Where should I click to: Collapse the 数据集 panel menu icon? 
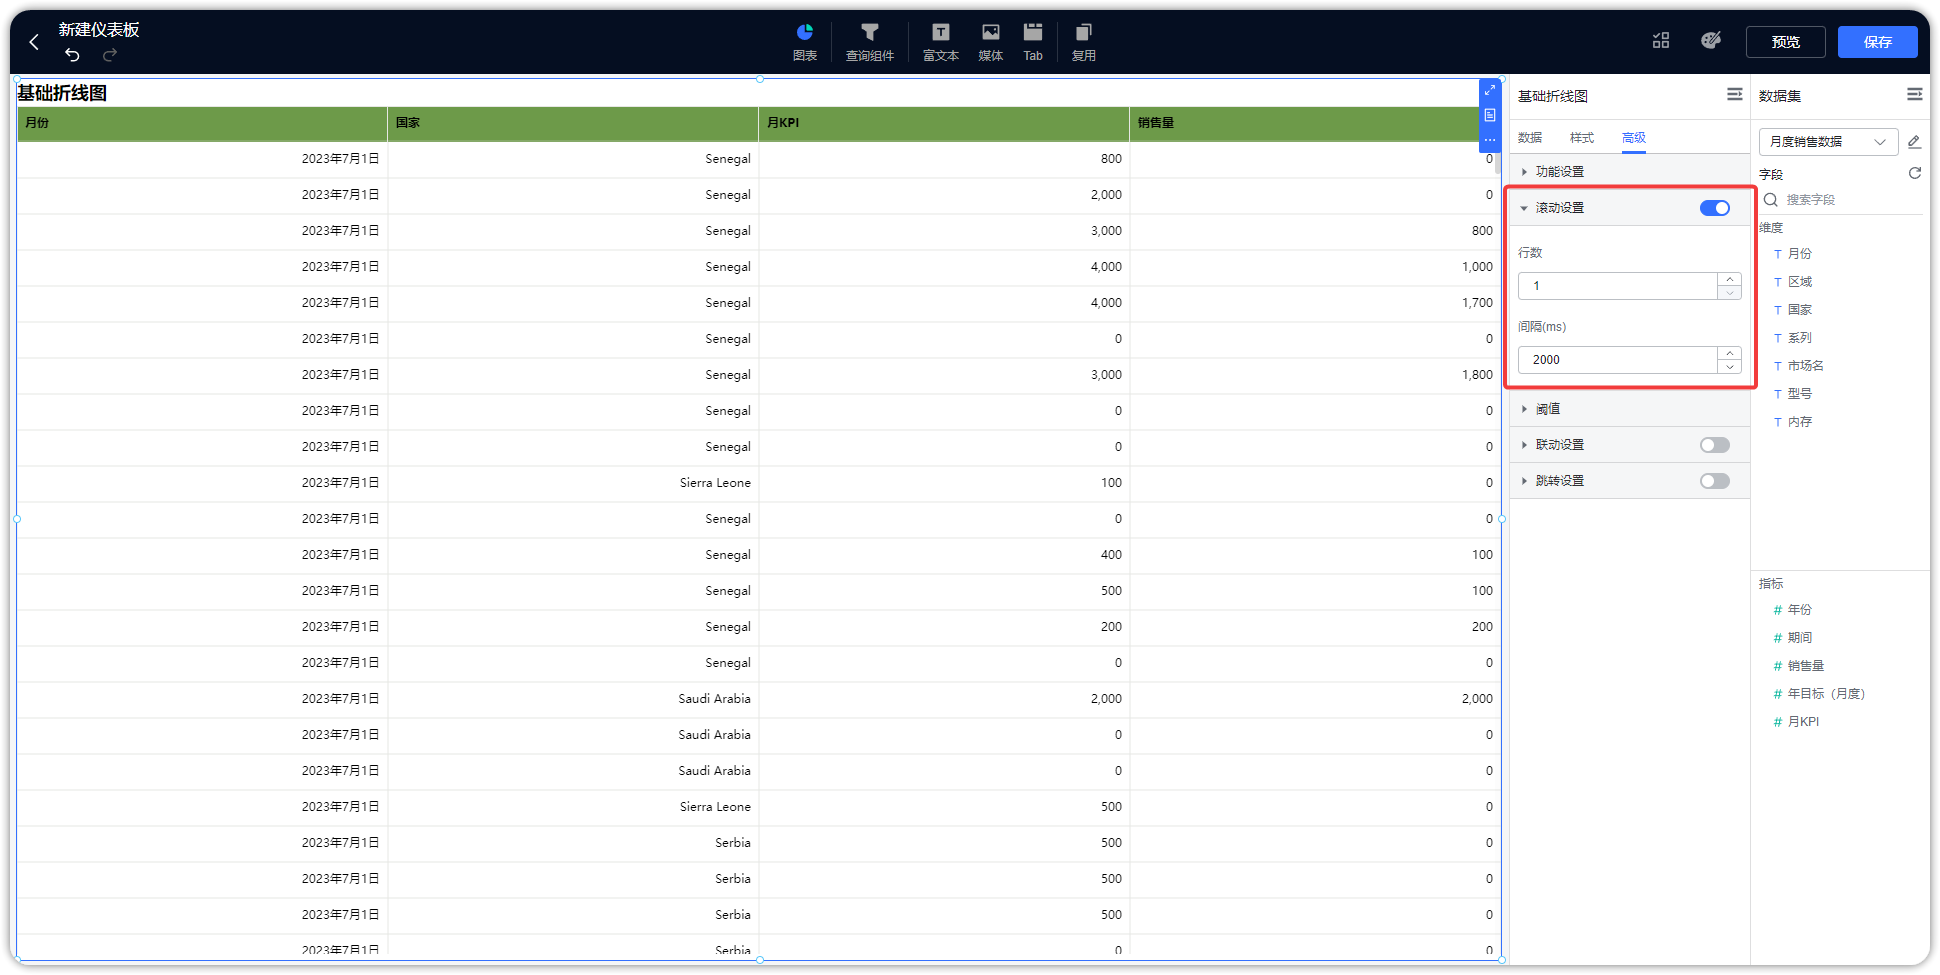tap(1914, 94)
